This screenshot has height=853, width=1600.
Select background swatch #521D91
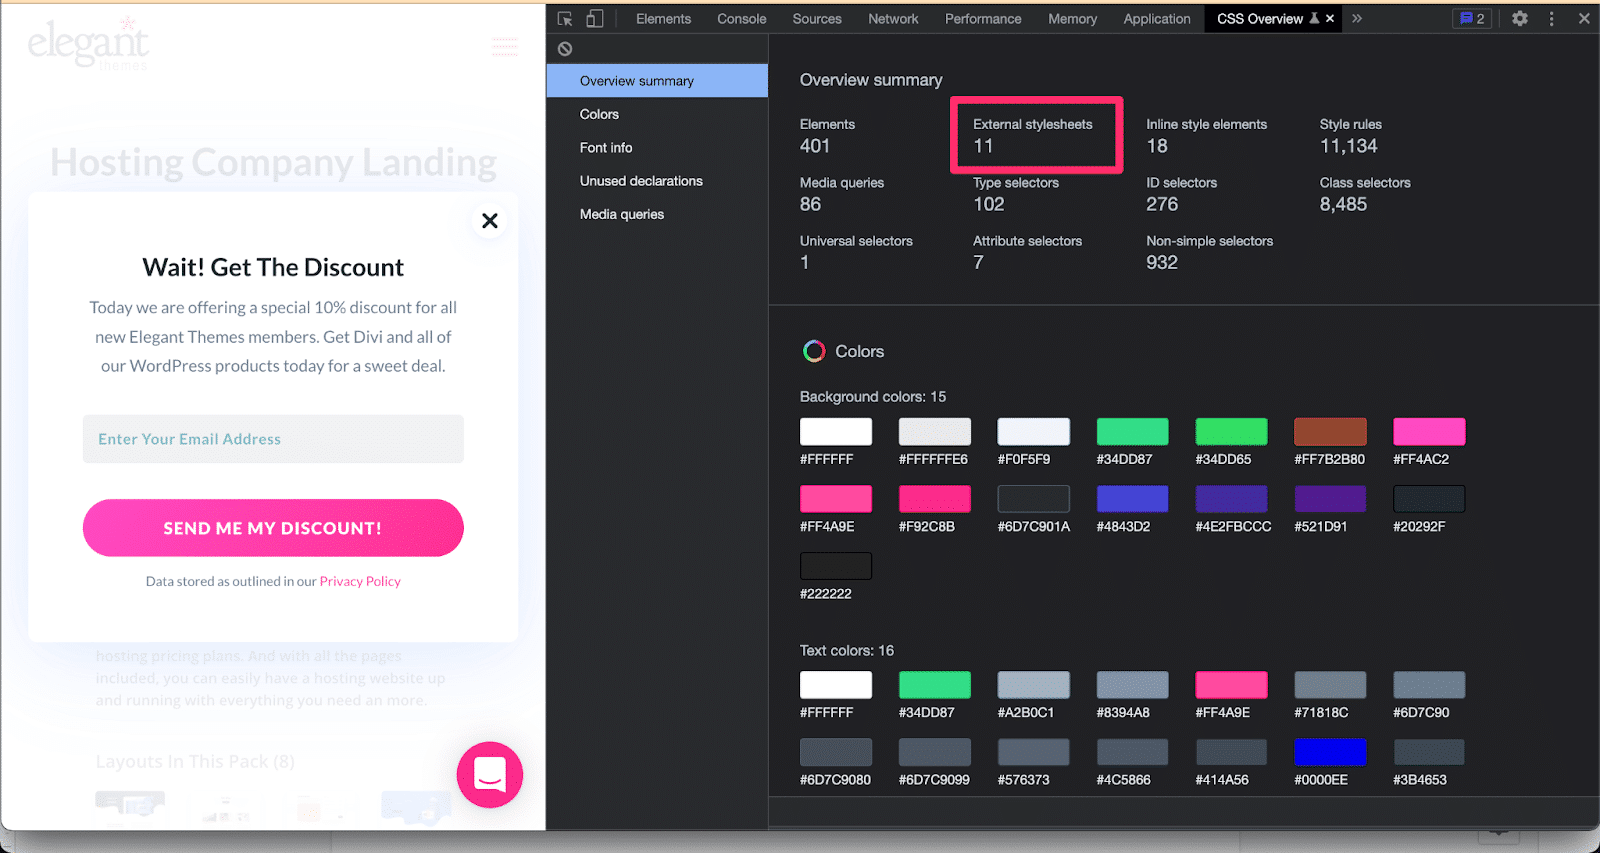[x=1330, y=499]
